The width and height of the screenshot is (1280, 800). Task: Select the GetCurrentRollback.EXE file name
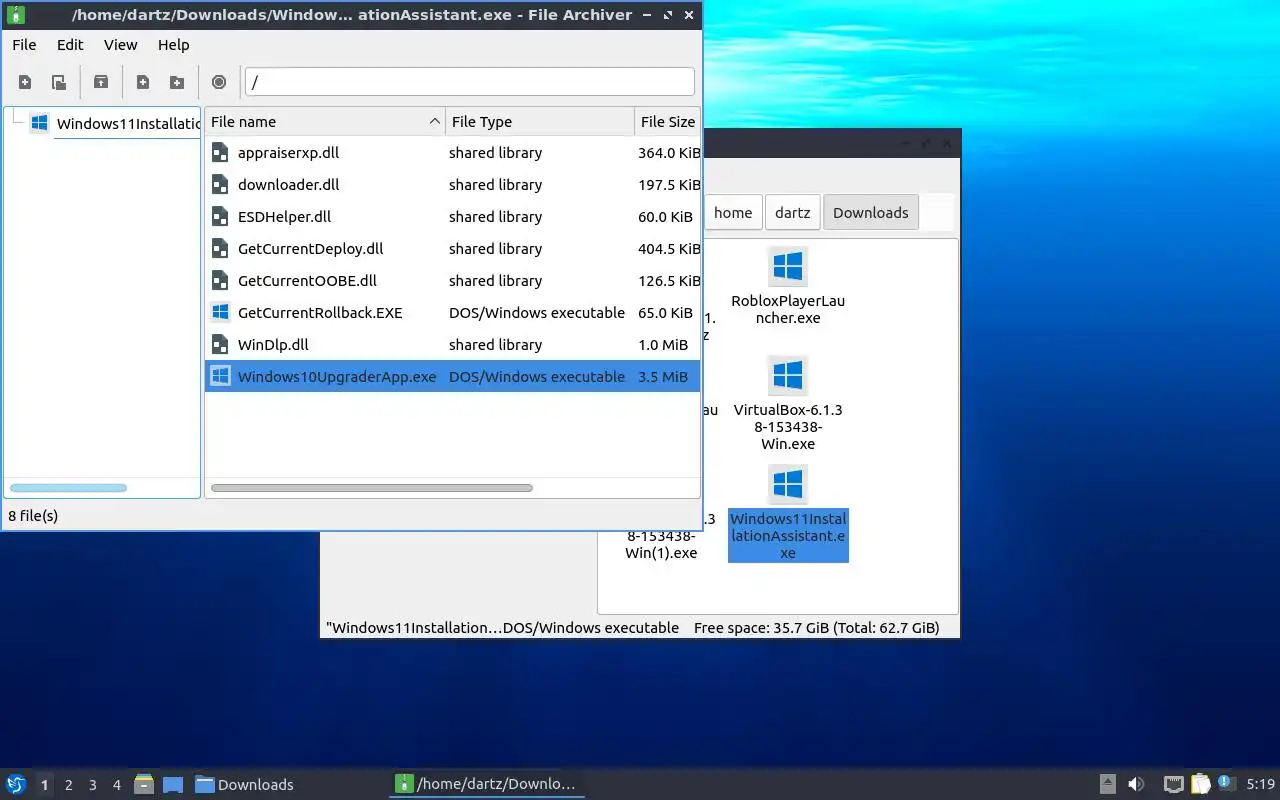click(x=320, y=313)
